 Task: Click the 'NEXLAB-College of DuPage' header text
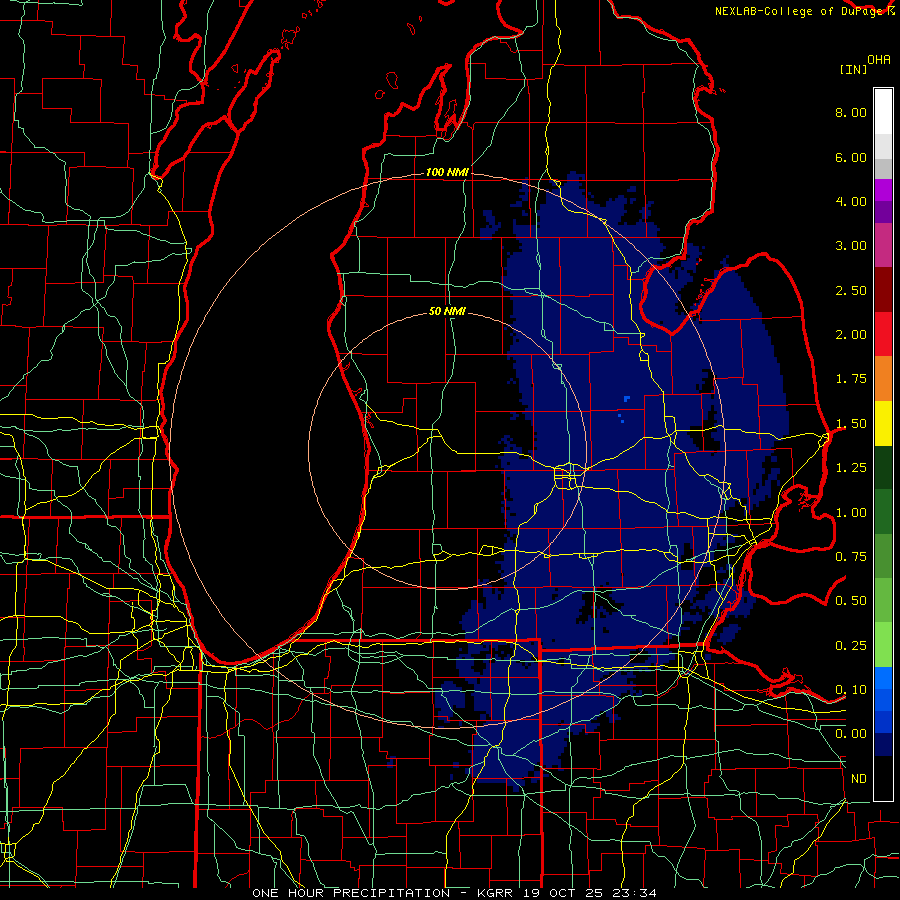(x=799, y=11)
